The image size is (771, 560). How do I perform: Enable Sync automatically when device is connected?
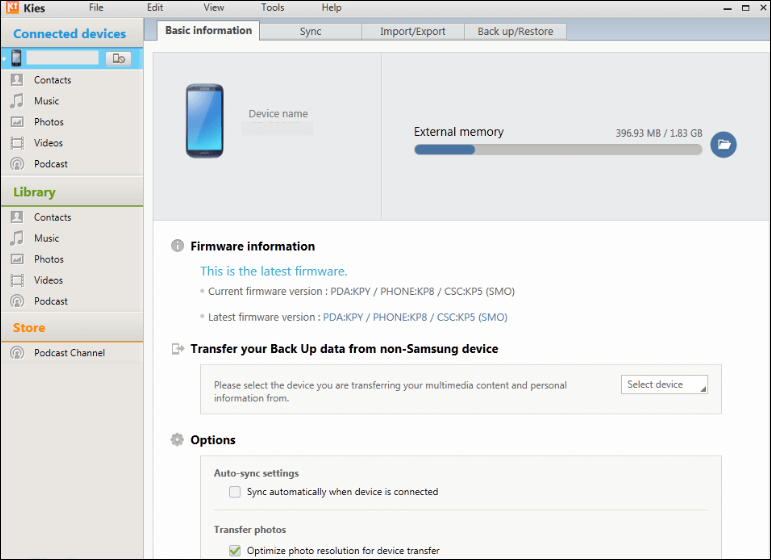click(x=235, y=492)
